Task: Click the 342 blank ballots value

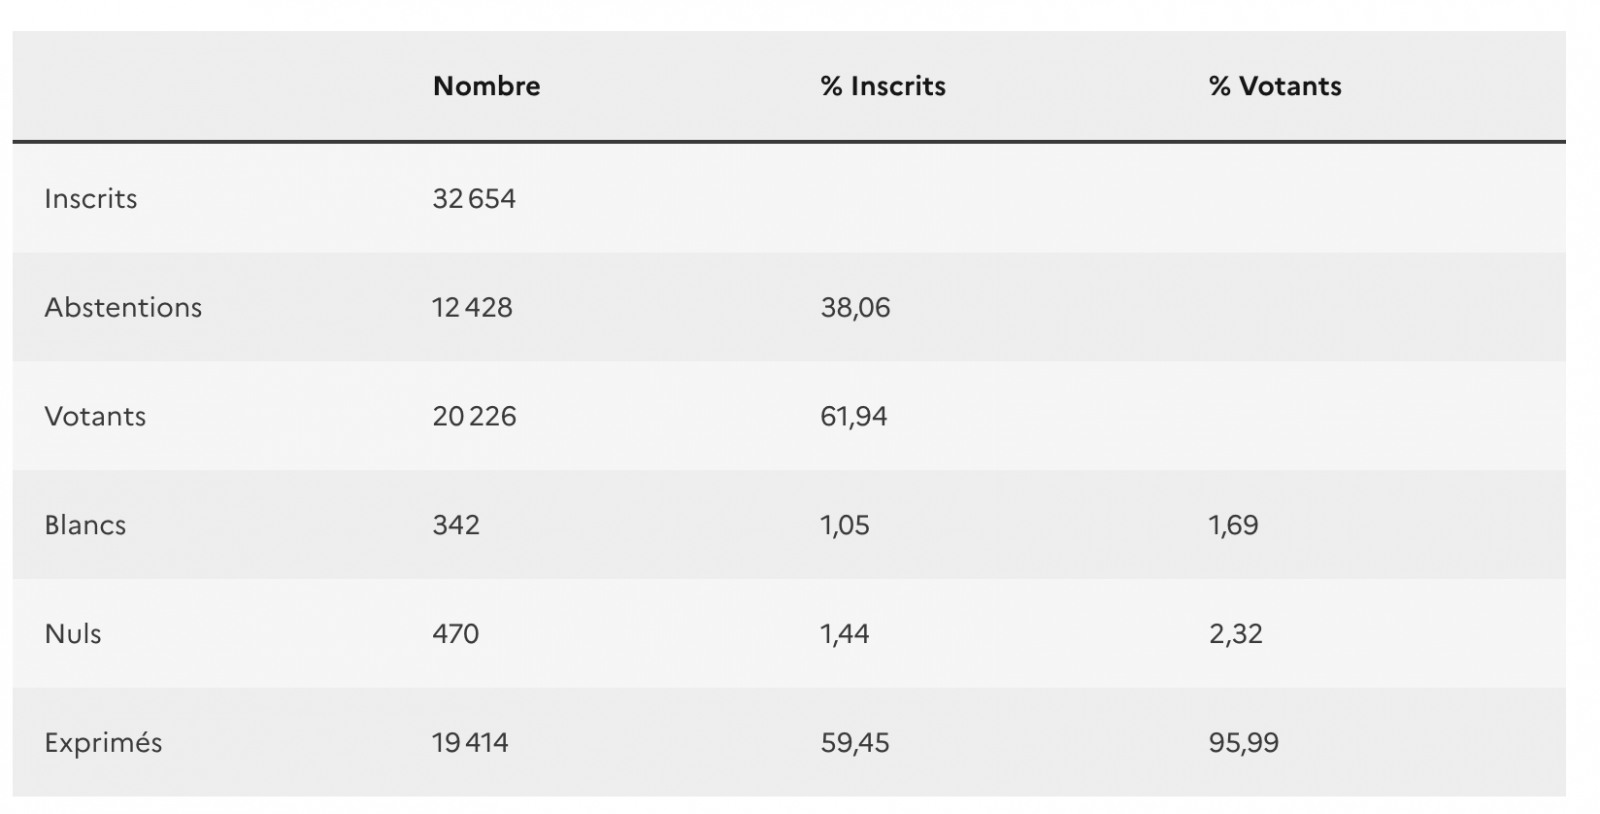Action: pos(456,525)
